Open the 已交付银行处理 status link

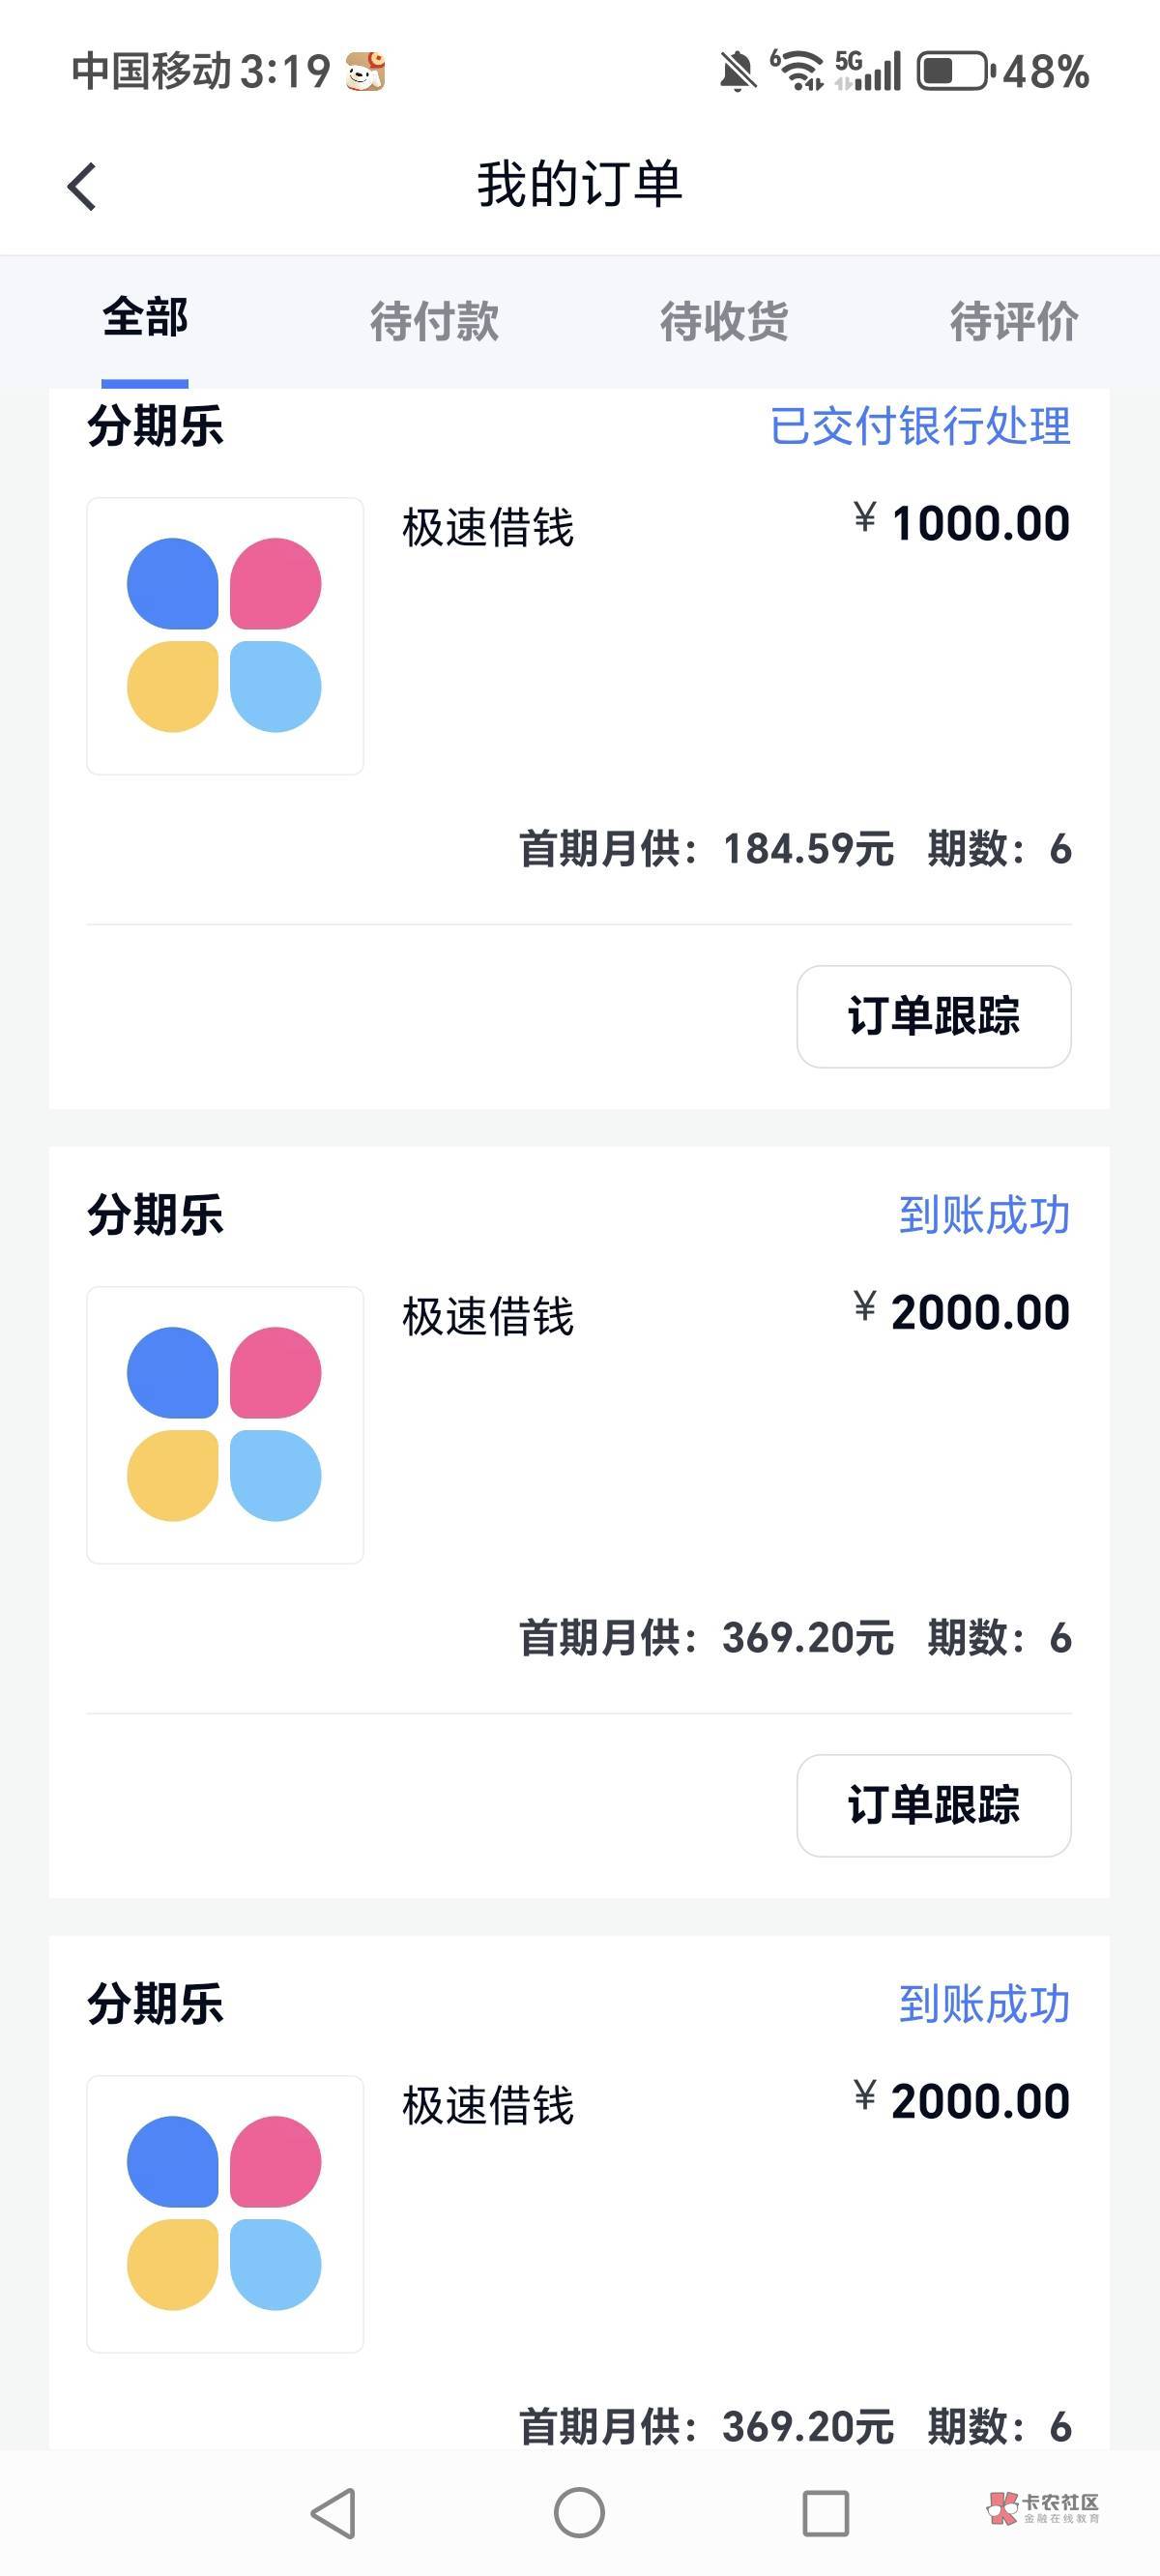pos(920,427)
